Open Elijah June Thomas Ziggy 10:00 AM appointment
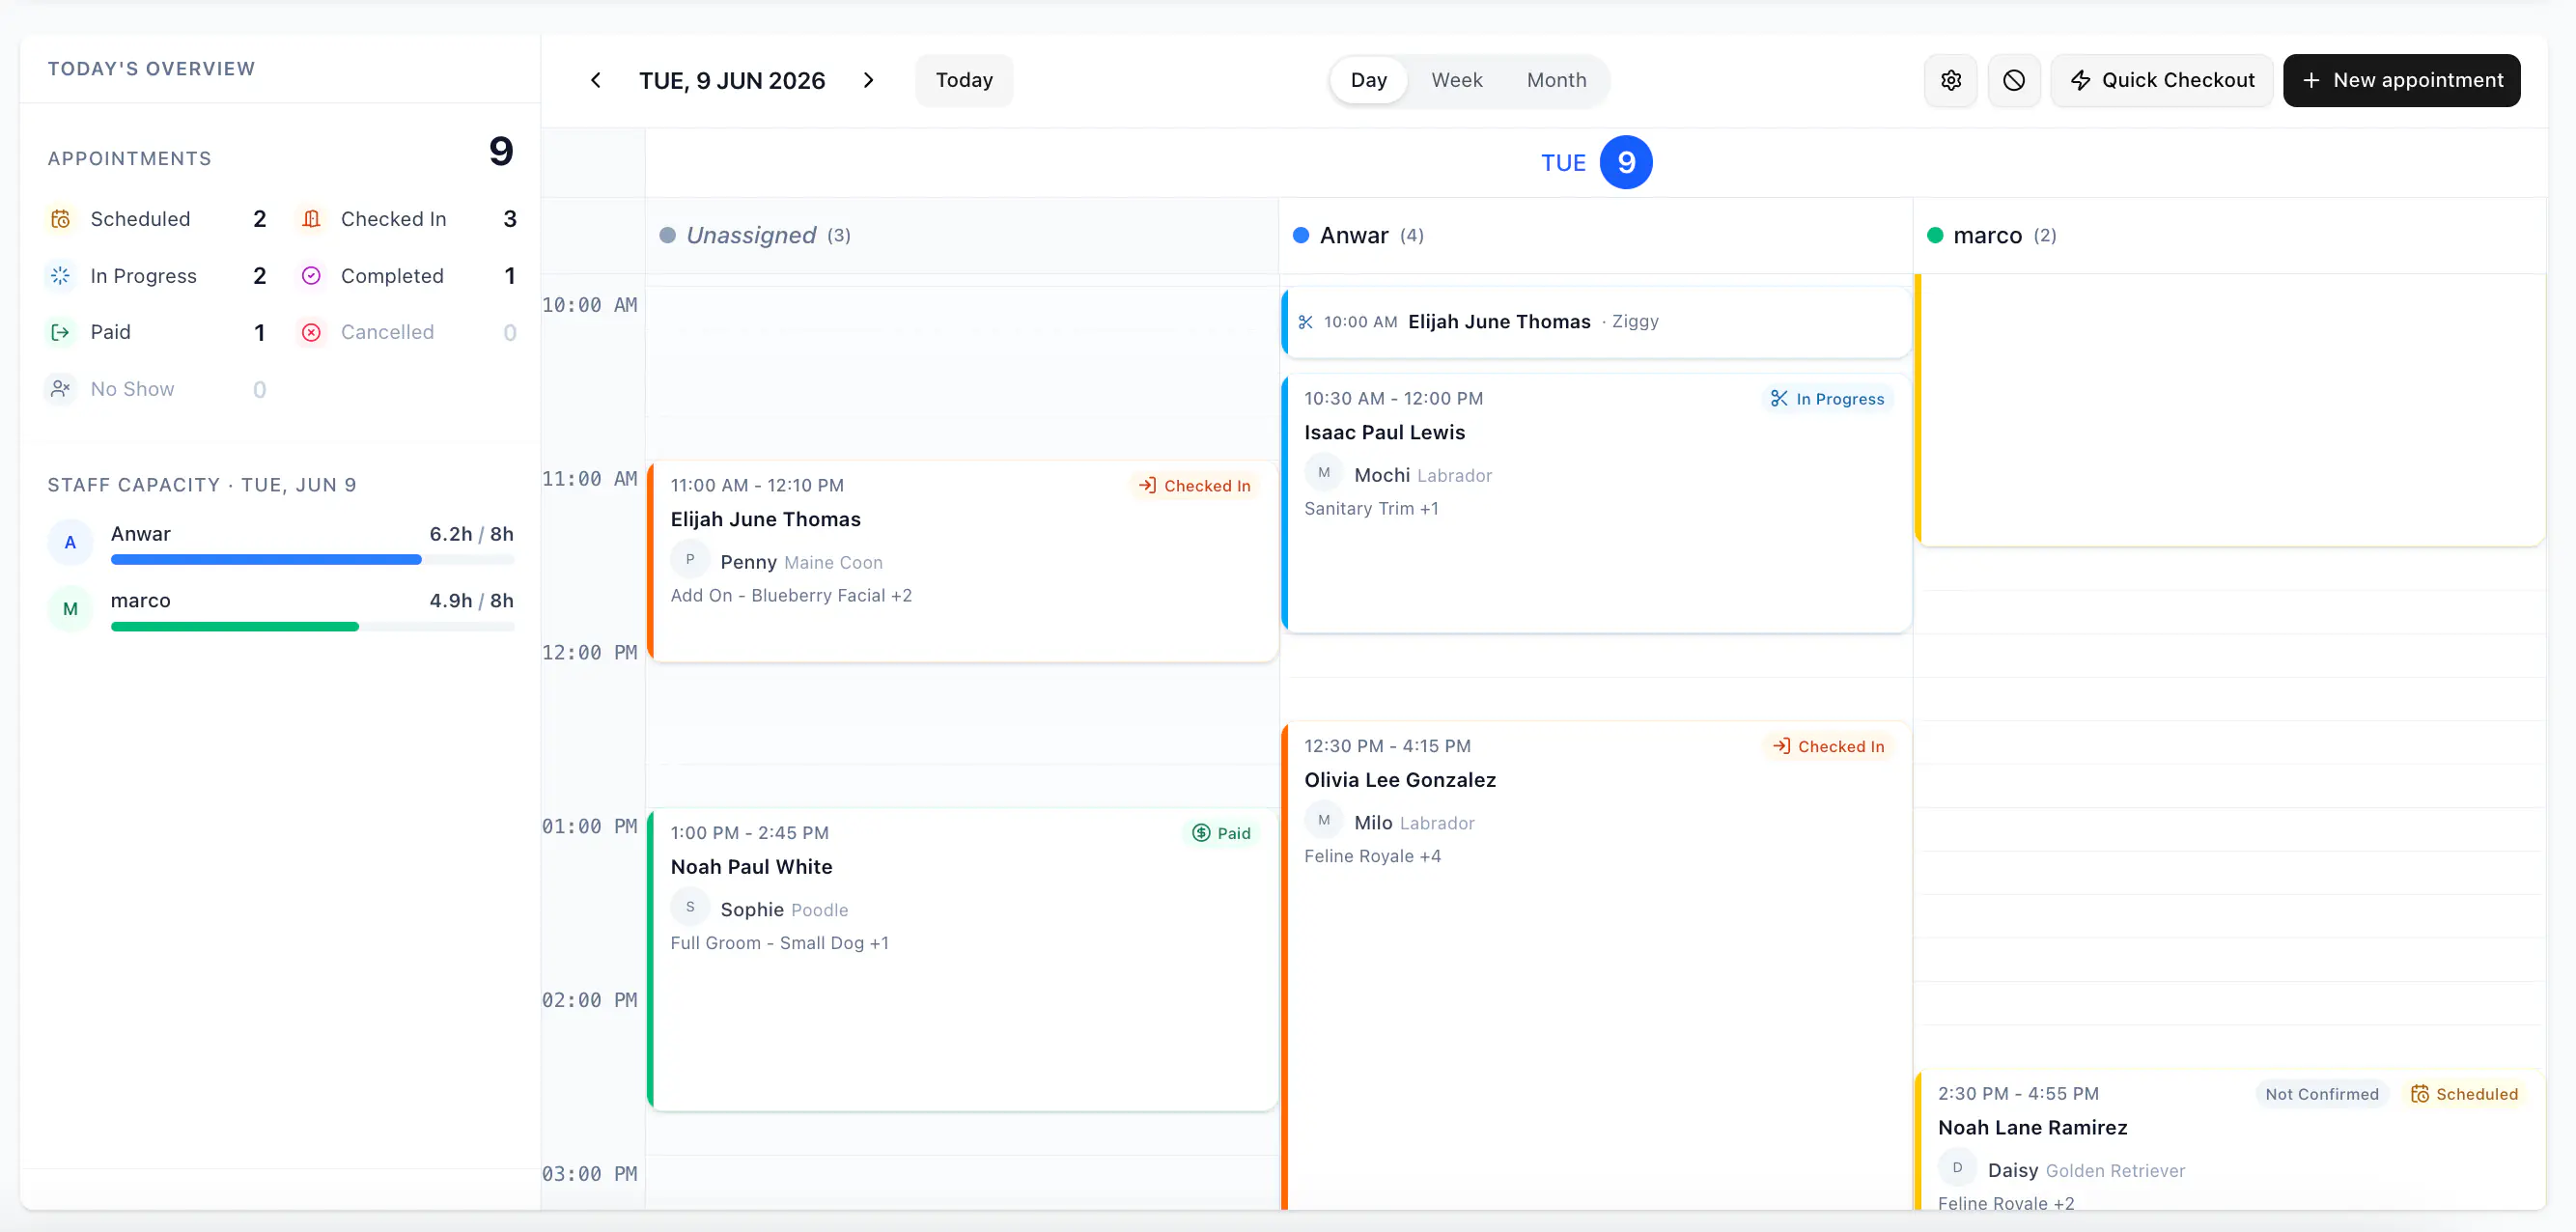 click(x=1596, y=322)
